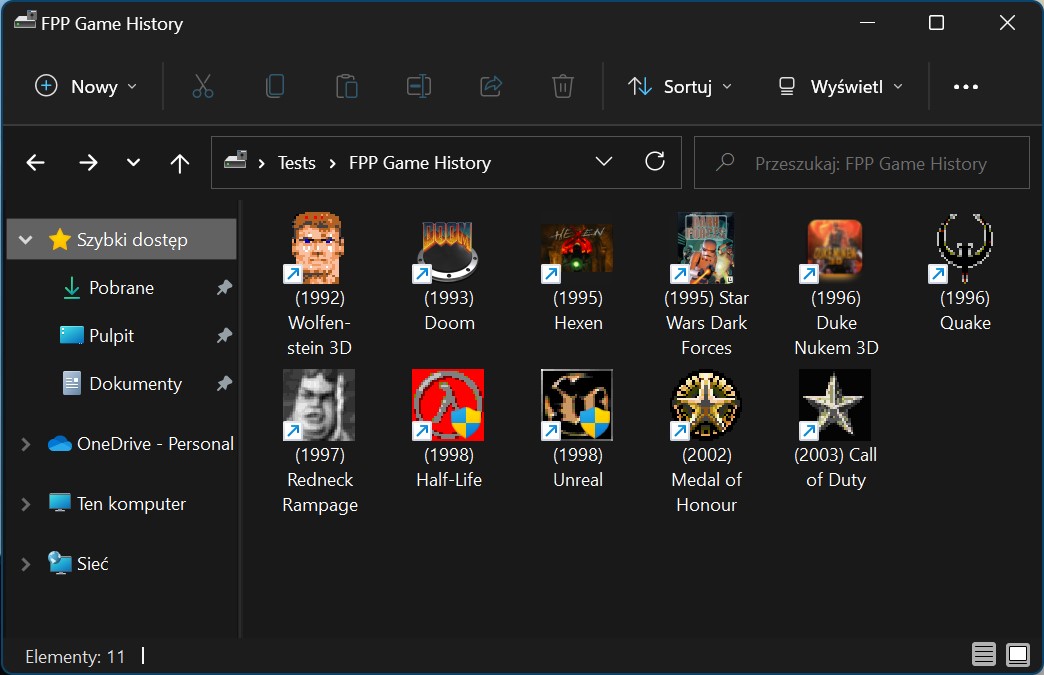The width and height of the screenshot is (1044, 675).
Task: Select the Doom game shortcut
Action: 448,247
